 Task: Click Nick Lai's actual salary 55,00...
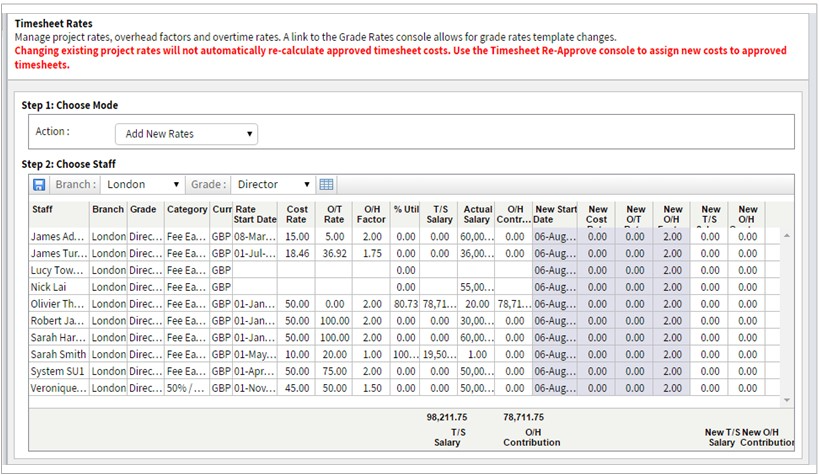coord(476,287)
